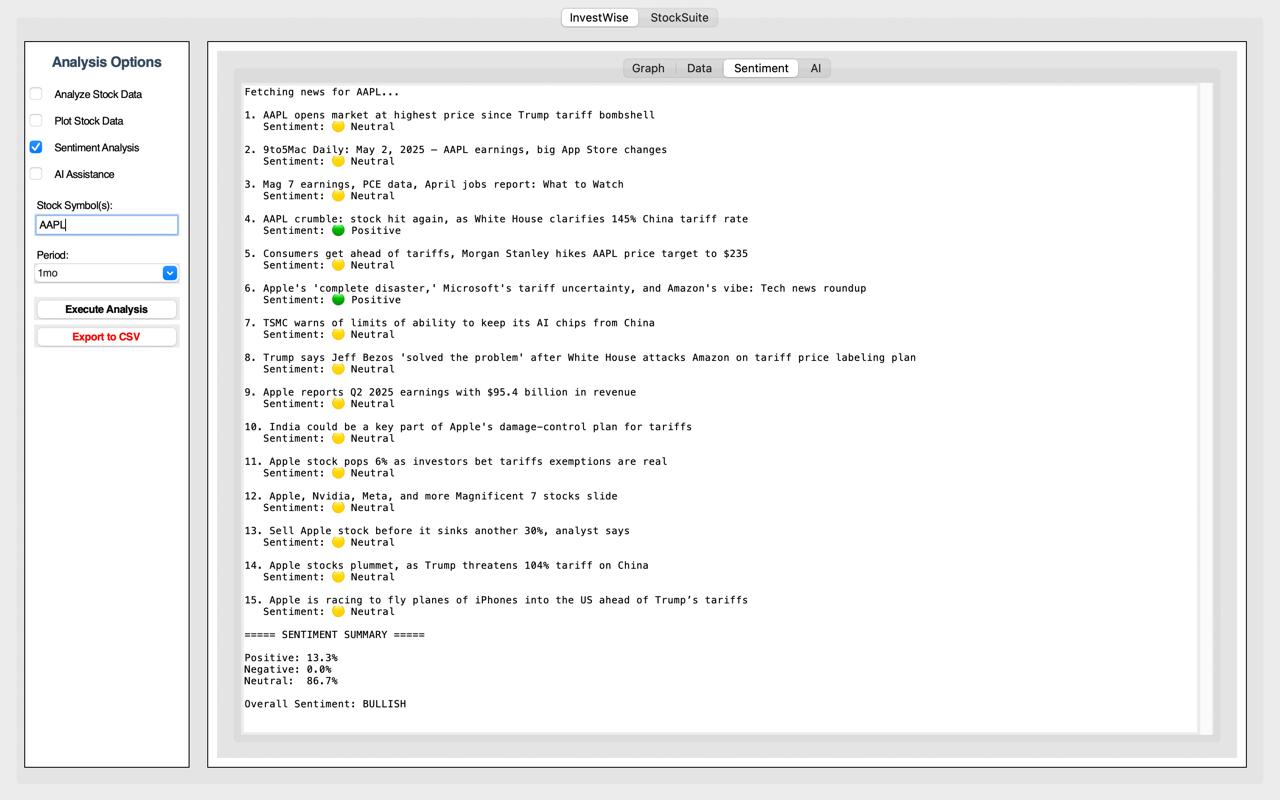This screenshot has width=1280, height=800.
Task: Click the 'Negative: 0.0%' summary line
Action: point(288,670)
